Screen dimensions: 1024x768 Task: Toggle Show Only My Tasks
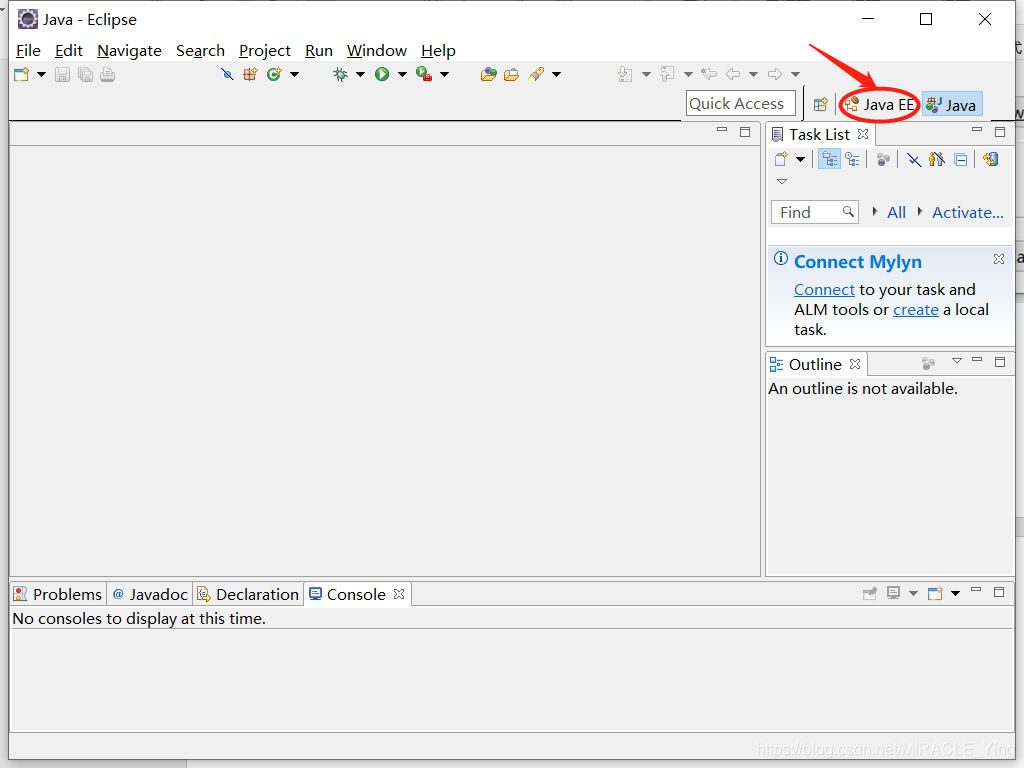pyautogui.click(x=936, y=159)
